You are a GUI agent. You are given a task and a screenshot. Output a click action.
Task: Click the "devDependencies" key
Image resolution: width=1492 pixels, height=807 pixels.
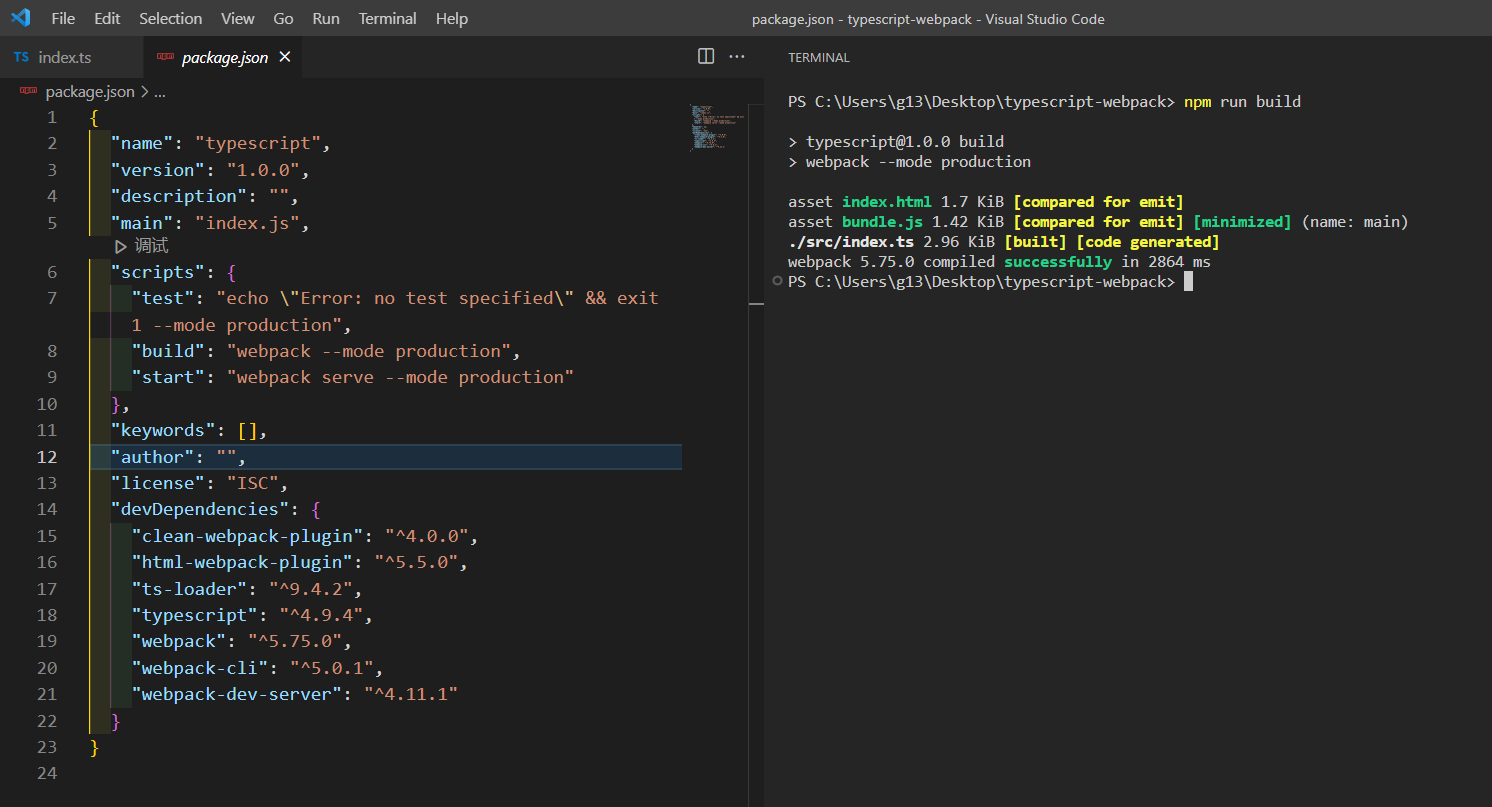(x=200, y=509)
